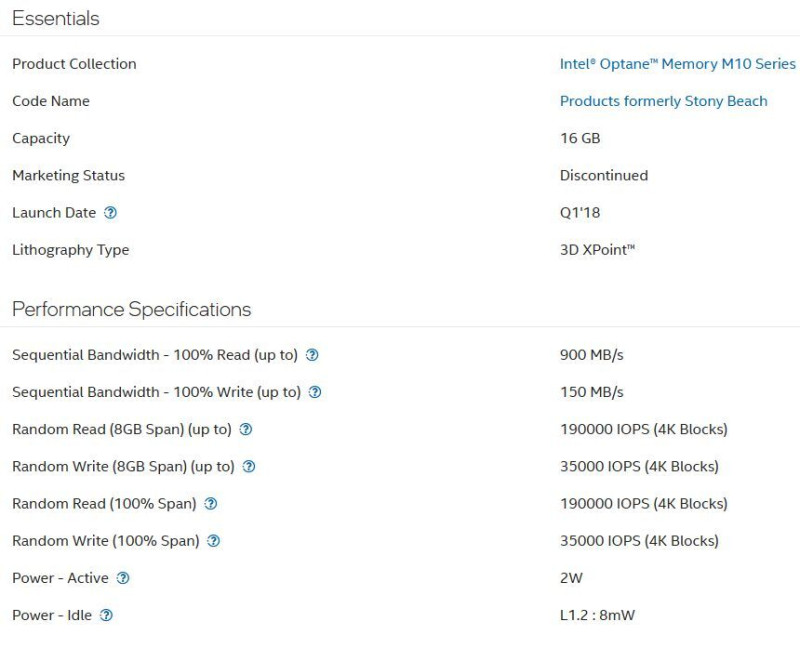Show info for Random Read (8GB Span)
The height and width of the screenshot is (648, 800).
246,429
